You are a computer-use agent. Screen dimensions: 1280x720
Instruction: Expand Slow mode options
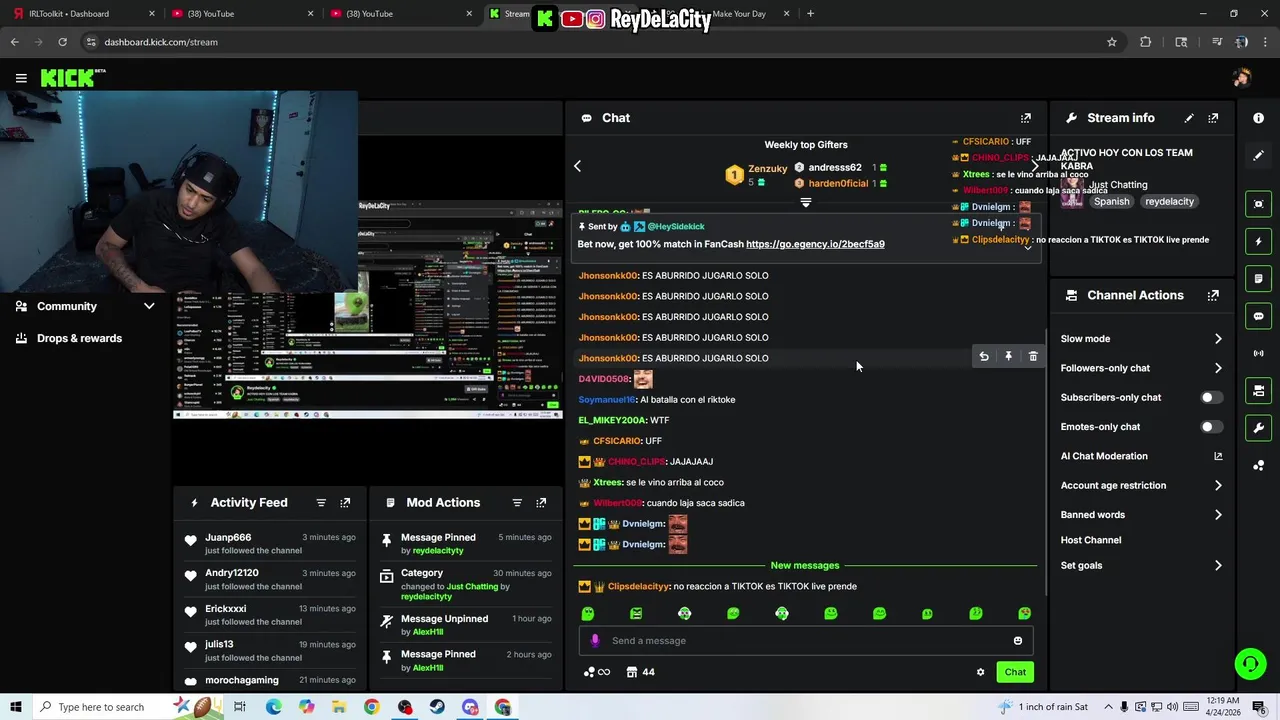pos(1218,339)
